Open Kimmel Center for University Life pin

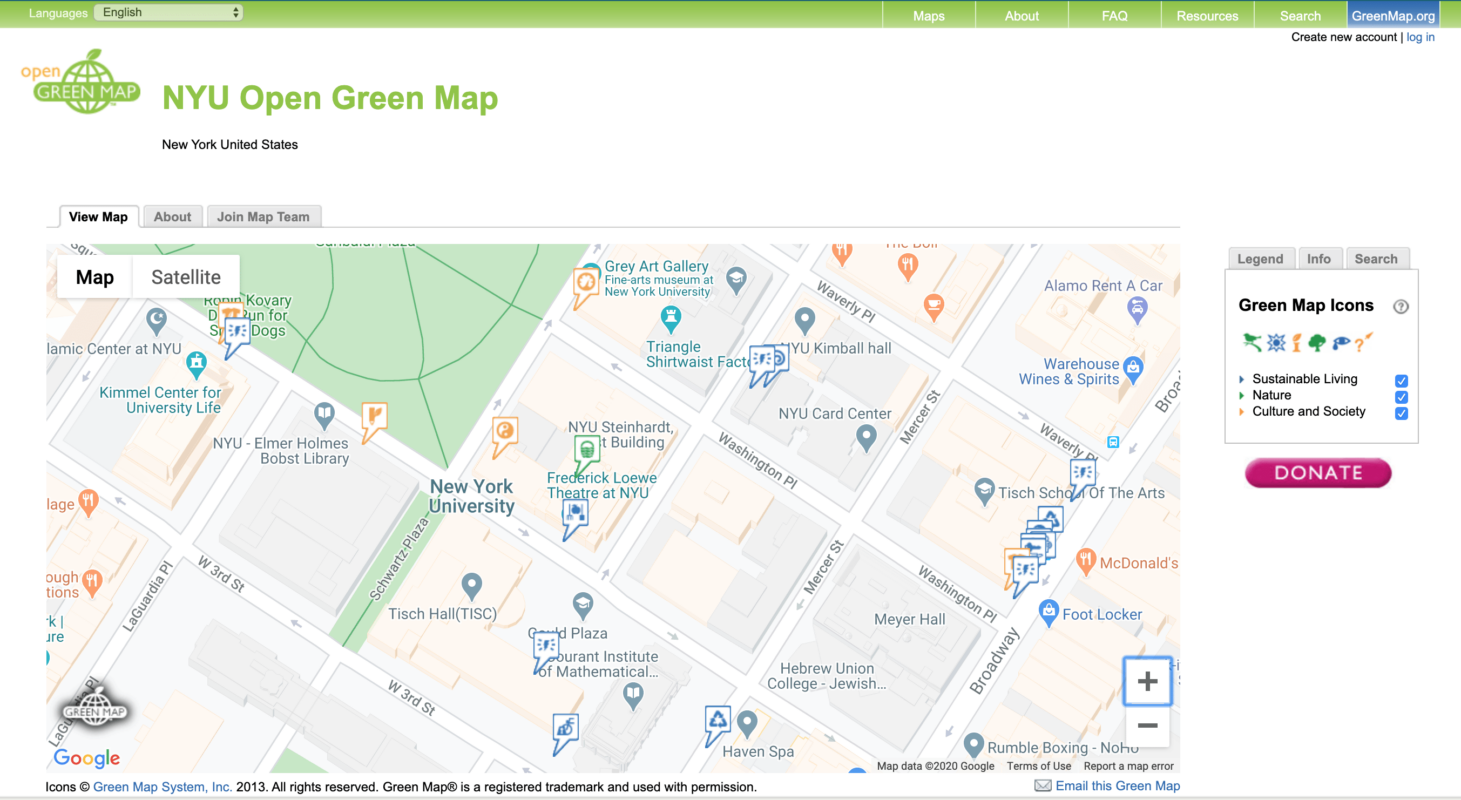pos(197,362)
